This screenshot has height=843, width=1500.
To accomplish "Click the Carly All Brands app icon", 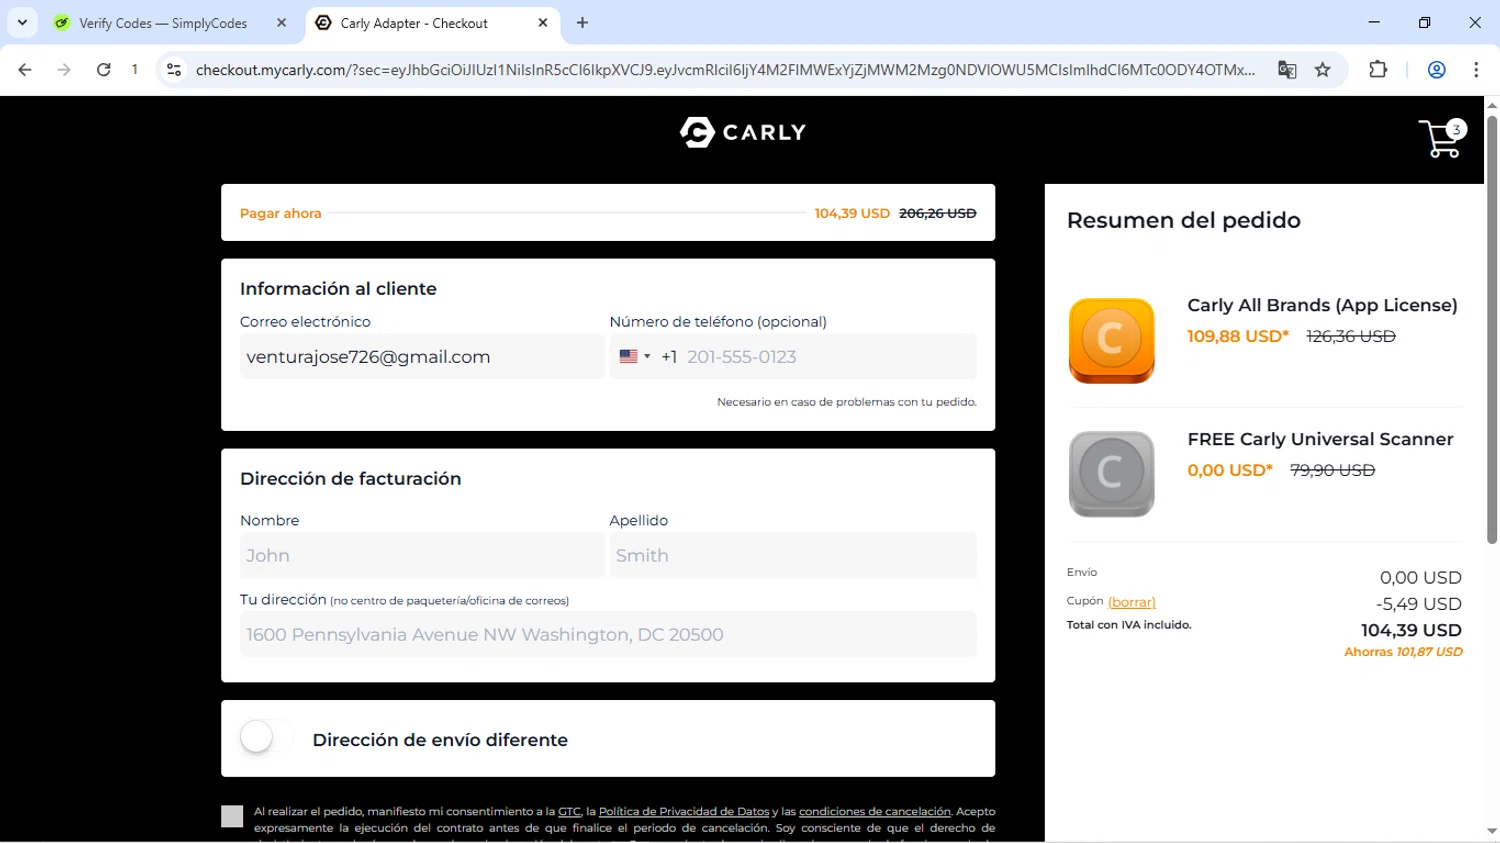I will tap(1111, 340).
